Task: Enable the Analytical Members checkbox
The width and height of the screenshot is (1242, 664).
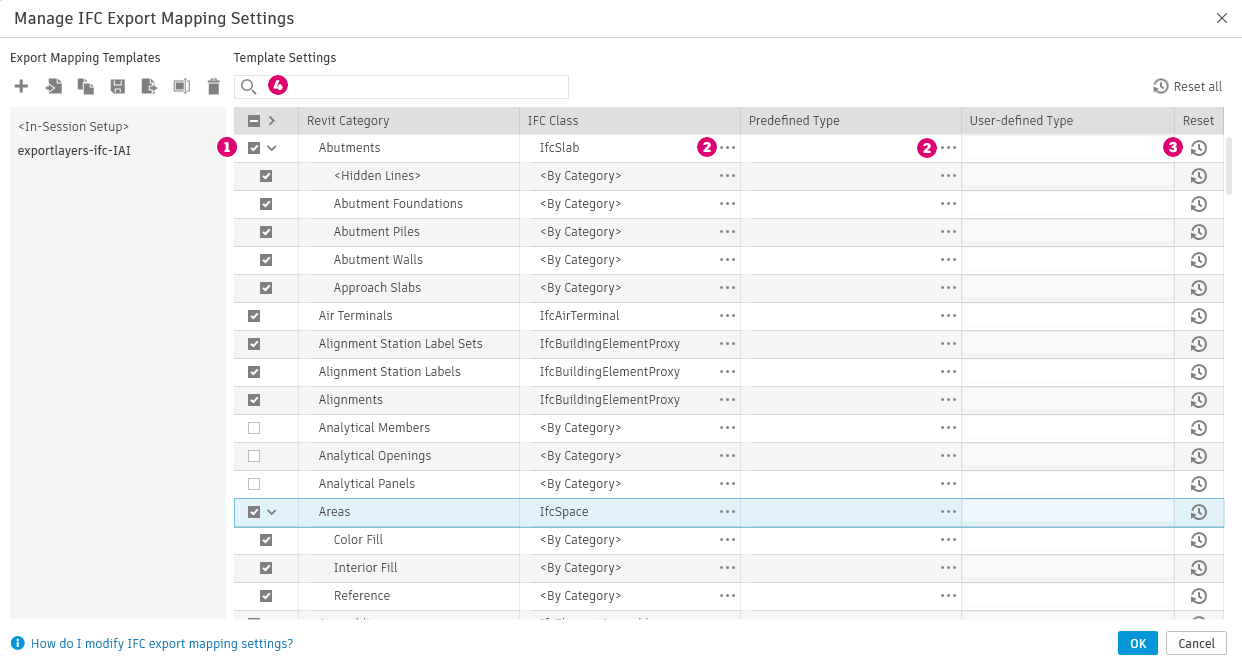Action: pyautogui.click(x=254, y=428)
